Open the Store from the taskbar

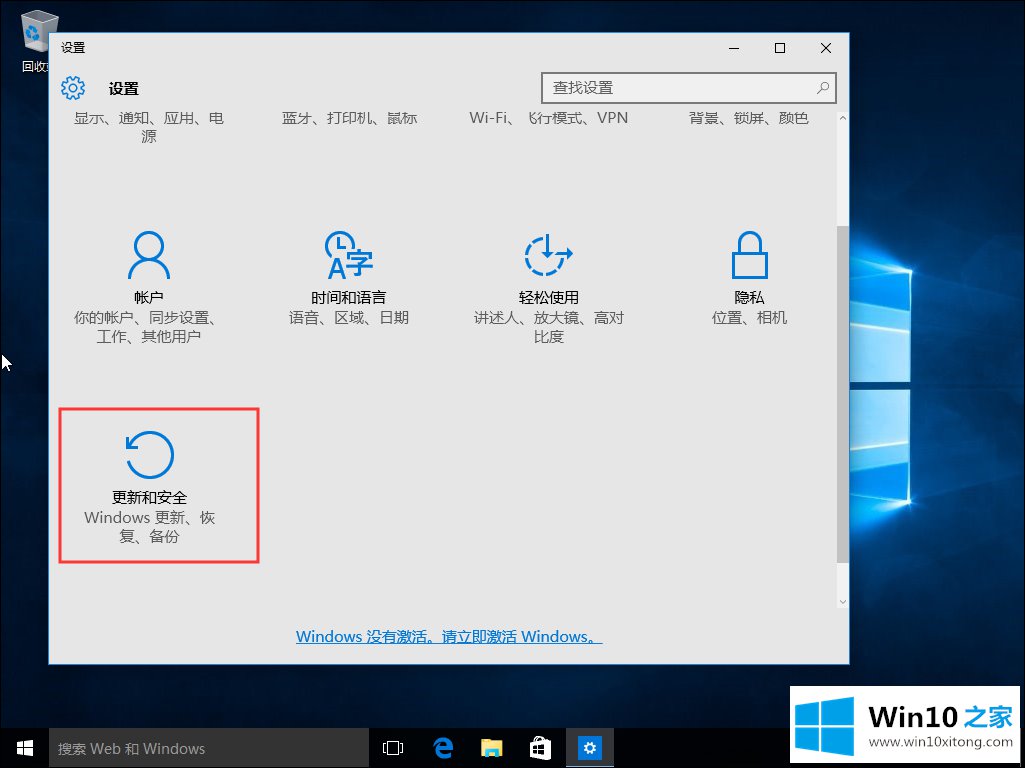click(x=540, y=748)
